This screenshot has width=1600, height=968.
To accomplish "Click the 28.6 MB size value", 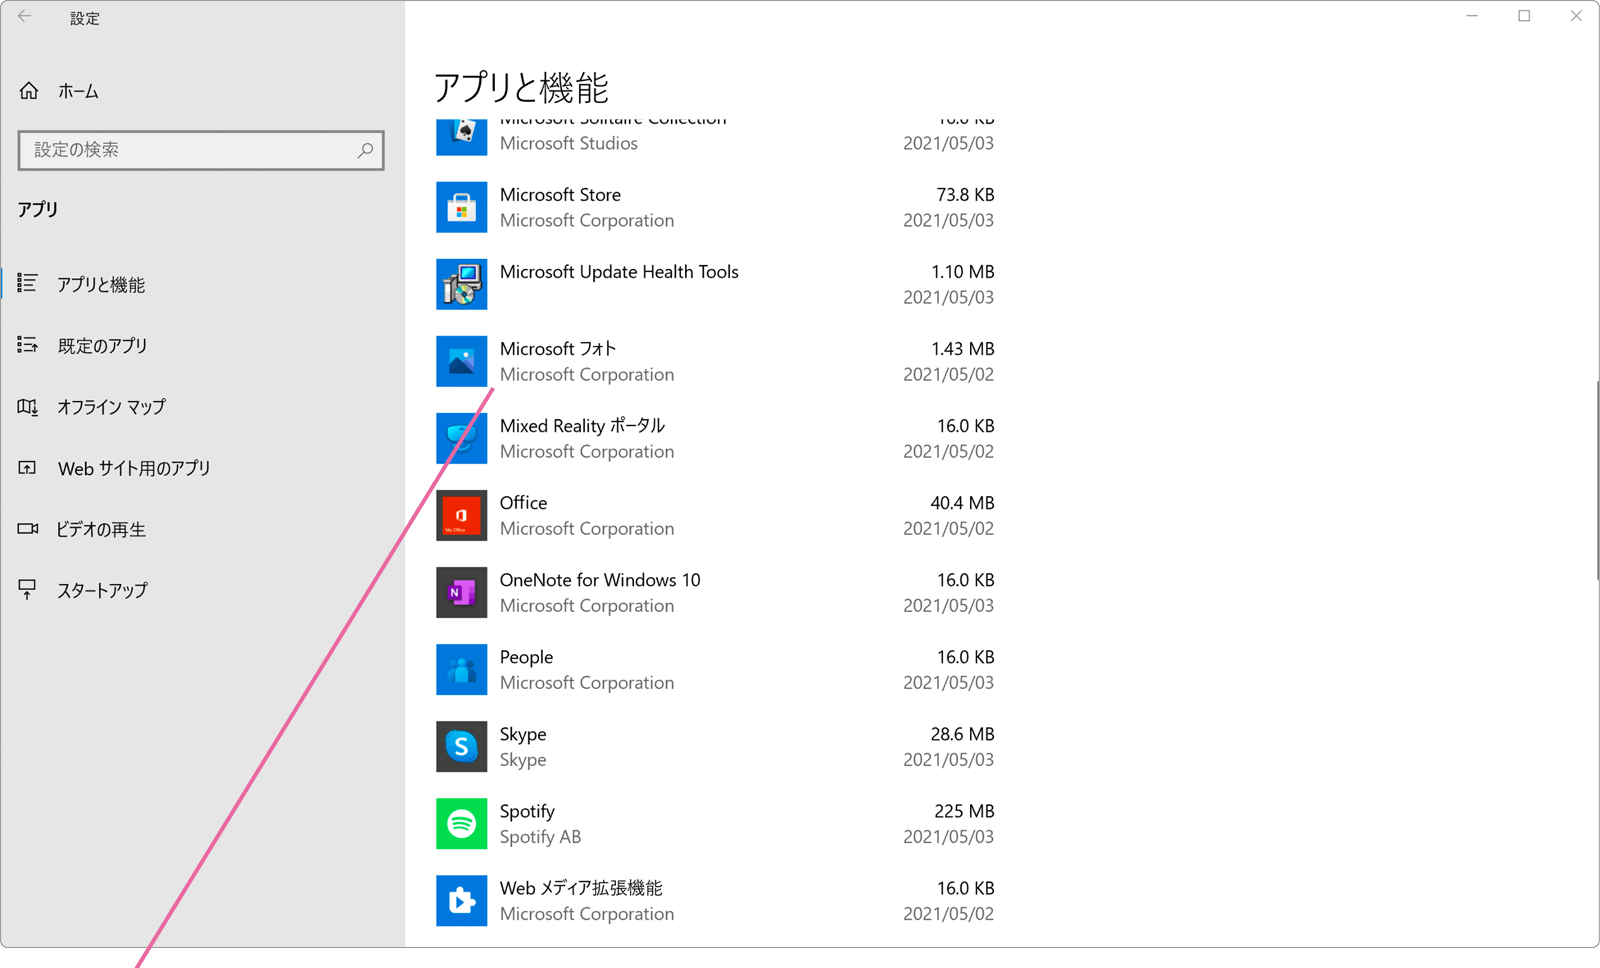I will tap(962, 734).
